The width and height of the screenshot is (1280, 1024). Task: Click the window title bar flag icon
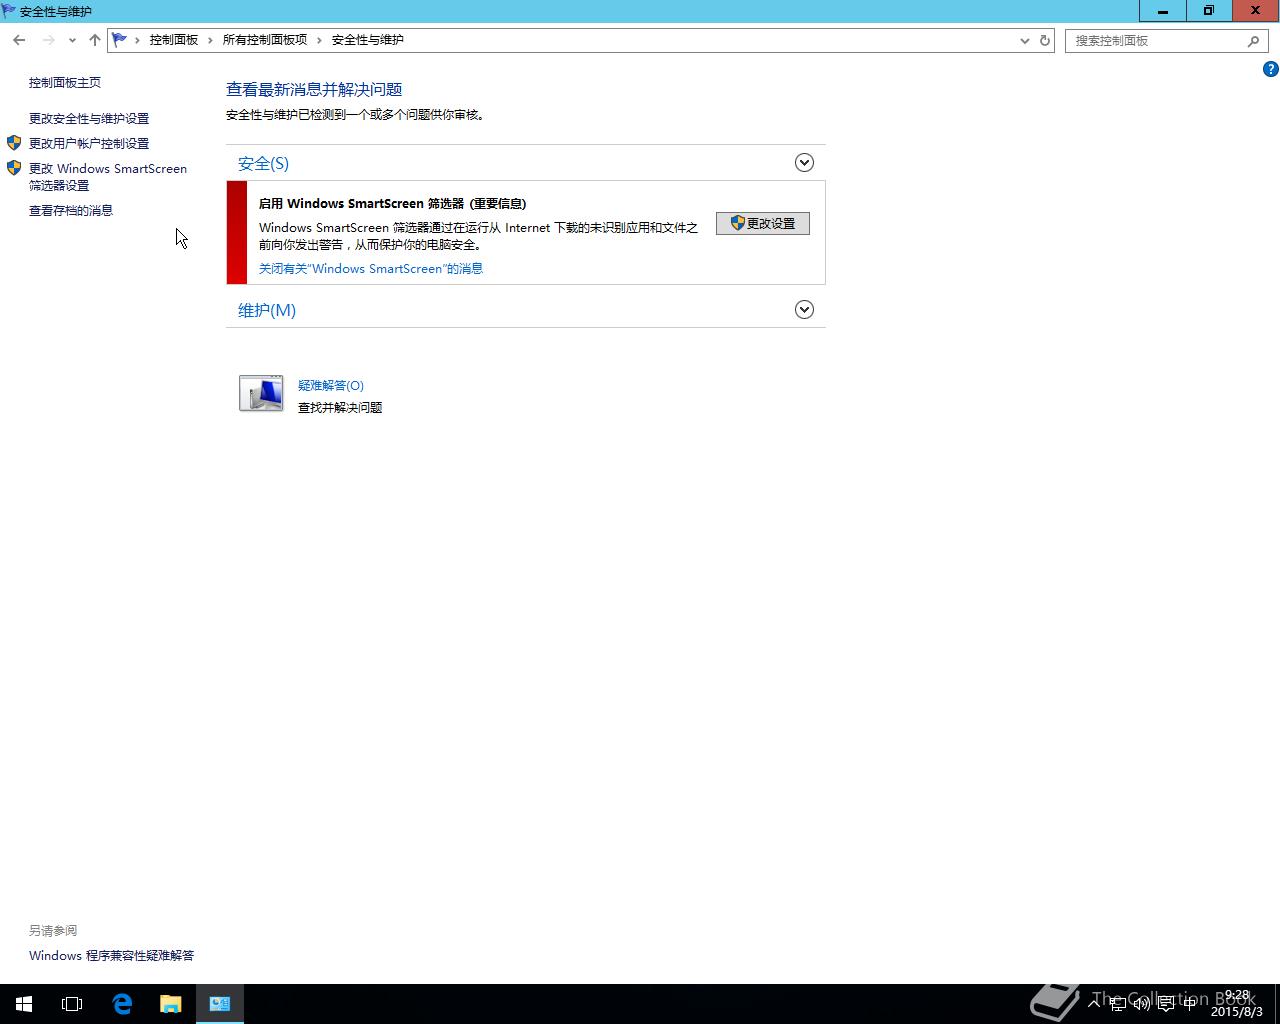pyautogui.click(x=9, y=11)
